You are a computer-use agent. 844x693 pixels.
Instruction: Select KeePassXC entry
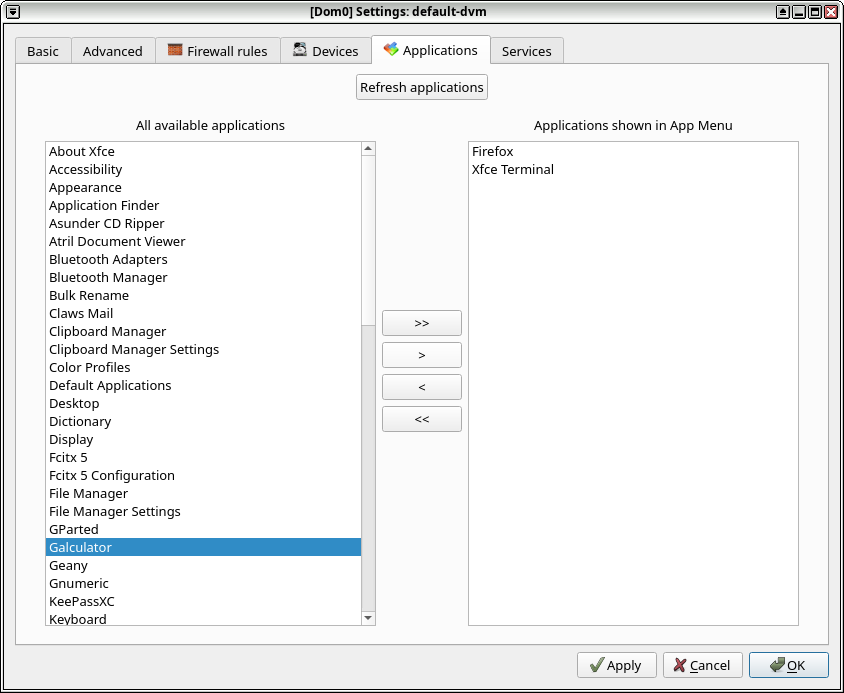coord(203,601)
